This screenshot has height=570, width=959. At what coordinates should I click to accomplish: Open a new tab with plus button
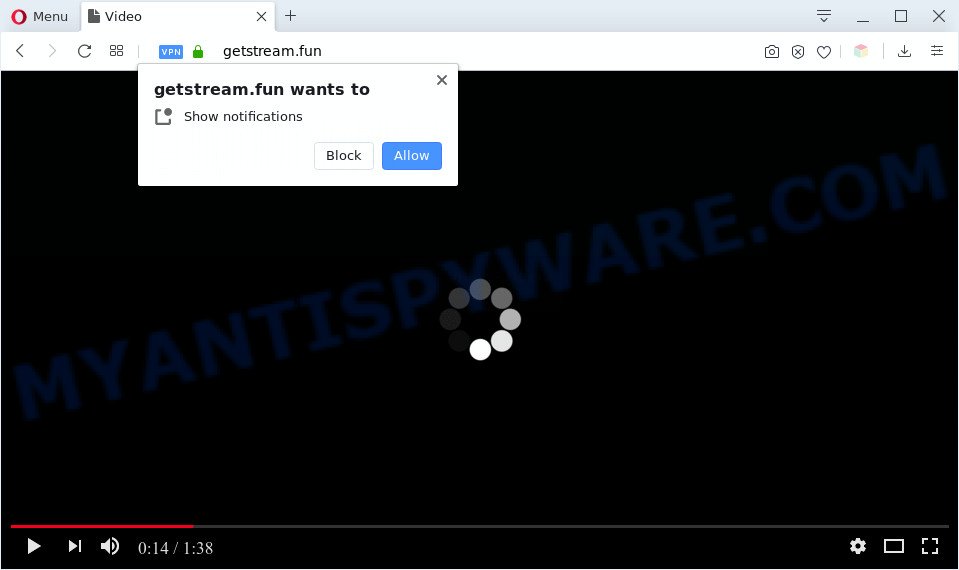(291, 16)
